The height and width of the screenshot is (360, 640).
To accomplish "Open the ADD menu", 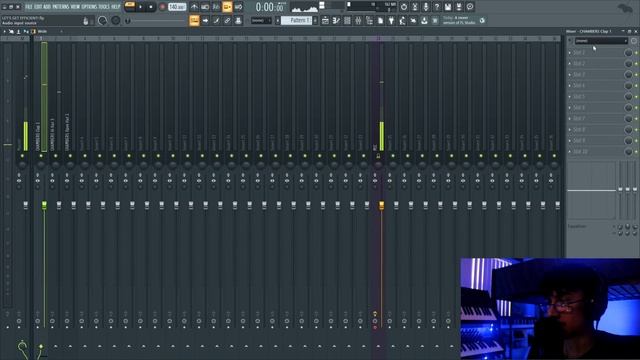I will pyautogui.click(x=47, y=7).
